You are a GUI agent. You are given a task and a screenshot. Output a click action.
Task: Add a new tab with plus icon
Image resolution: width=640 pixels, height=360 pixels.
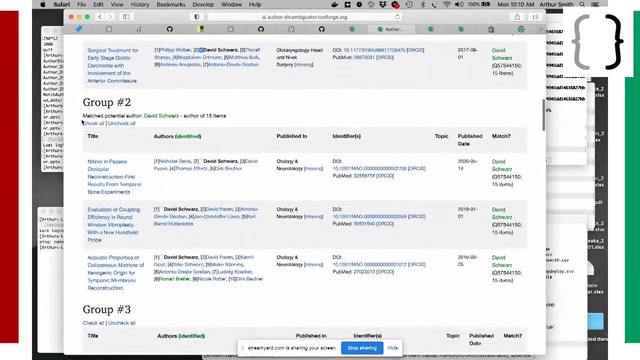tap(541, 29)
